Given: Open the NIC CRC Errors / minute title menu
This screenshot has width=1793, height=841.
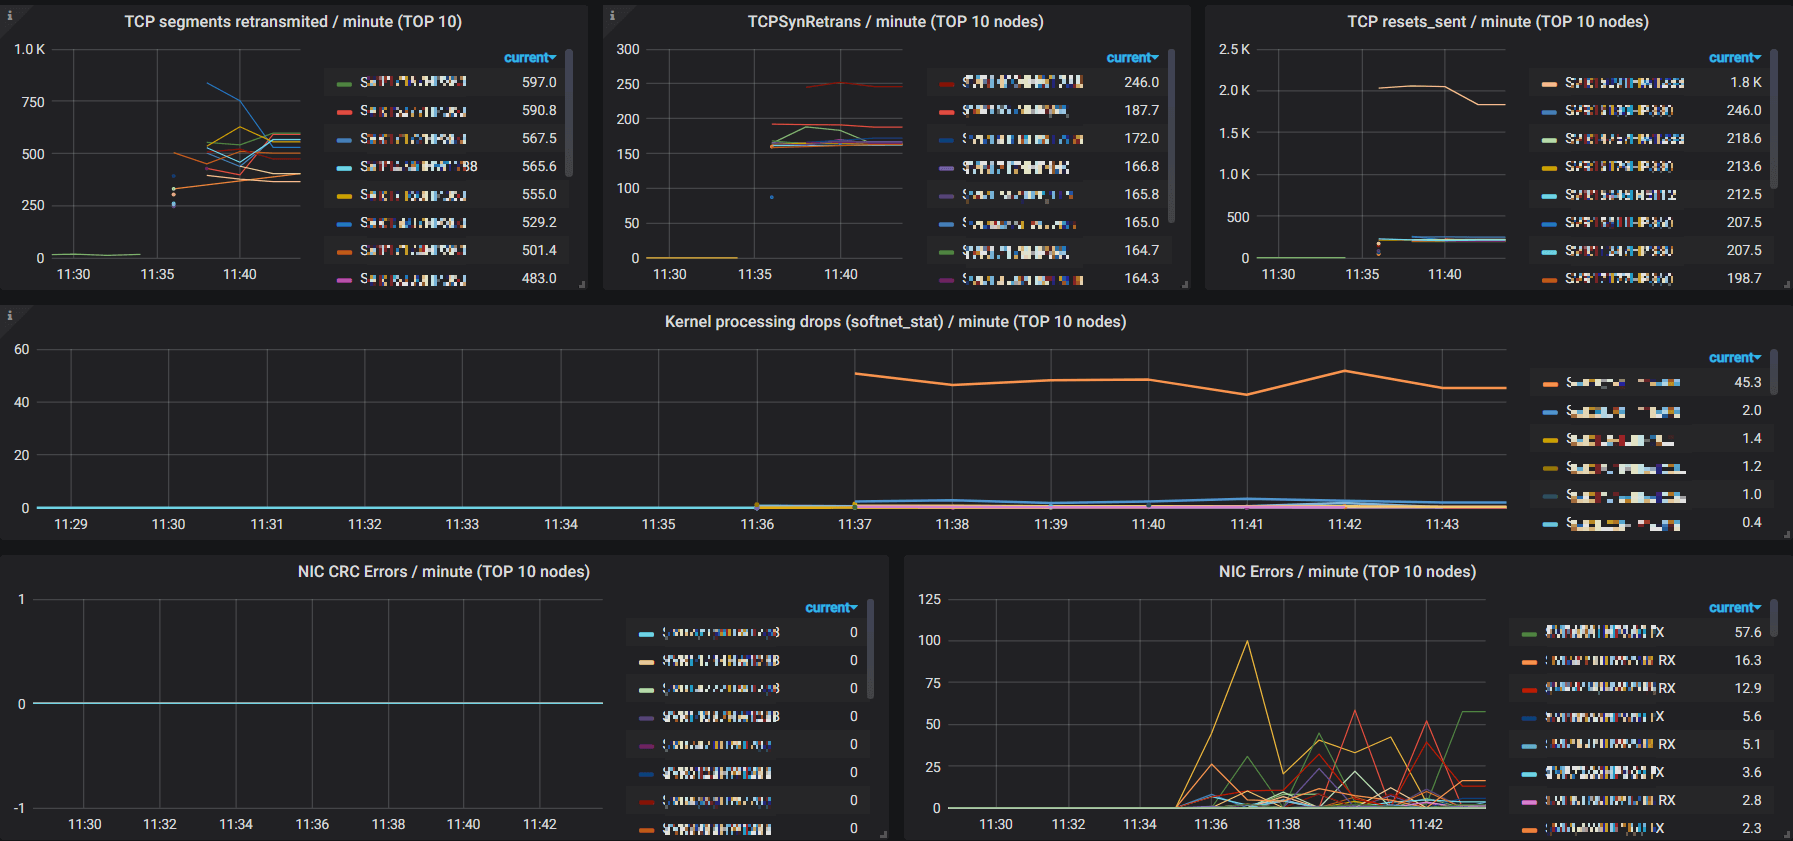Looking at the screenshot, I should pyautogui.click(x=443, y=572).
